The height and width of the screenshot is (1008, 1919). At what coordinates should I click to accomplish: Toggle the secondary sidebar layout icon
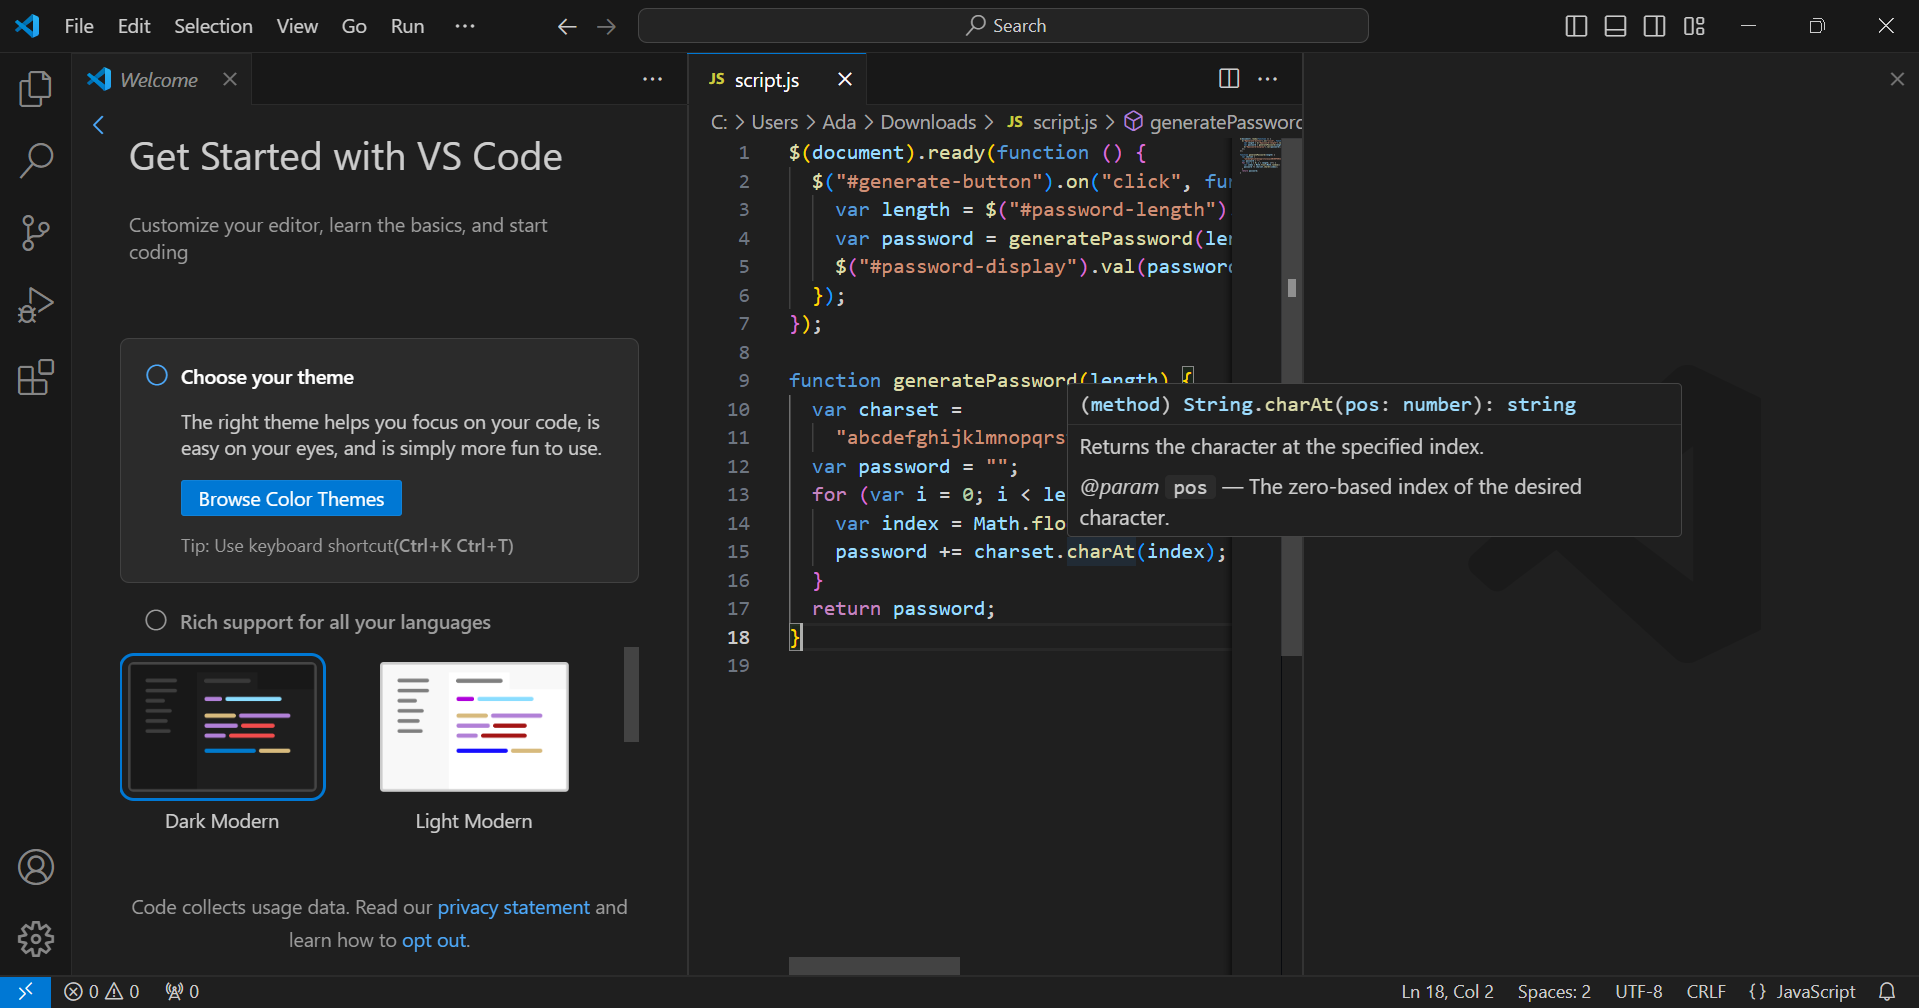1655,26
